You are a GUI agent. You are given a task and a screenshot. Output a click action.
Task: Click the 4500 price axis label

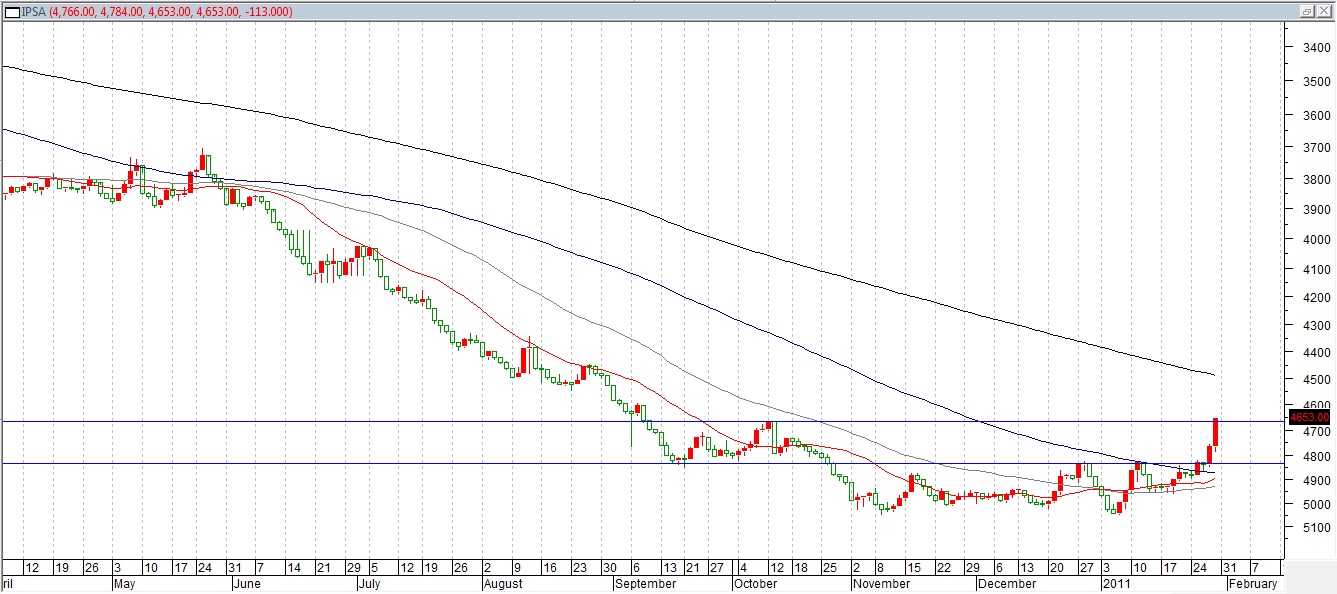click(1315, 380)
